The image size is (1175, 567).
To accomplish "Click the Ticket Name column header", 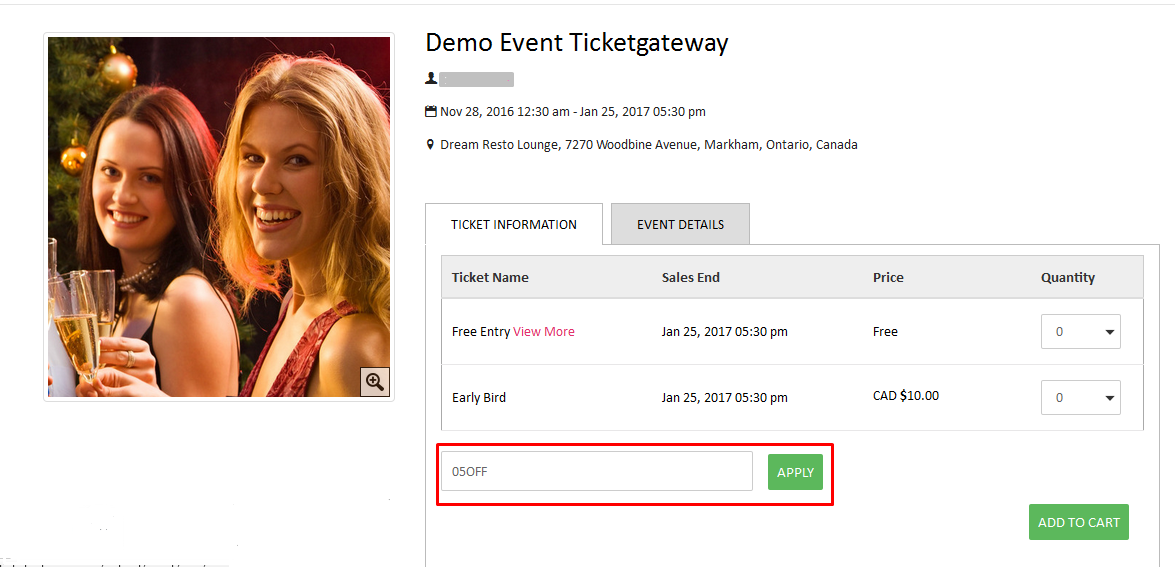I will [x=490, y=278].
